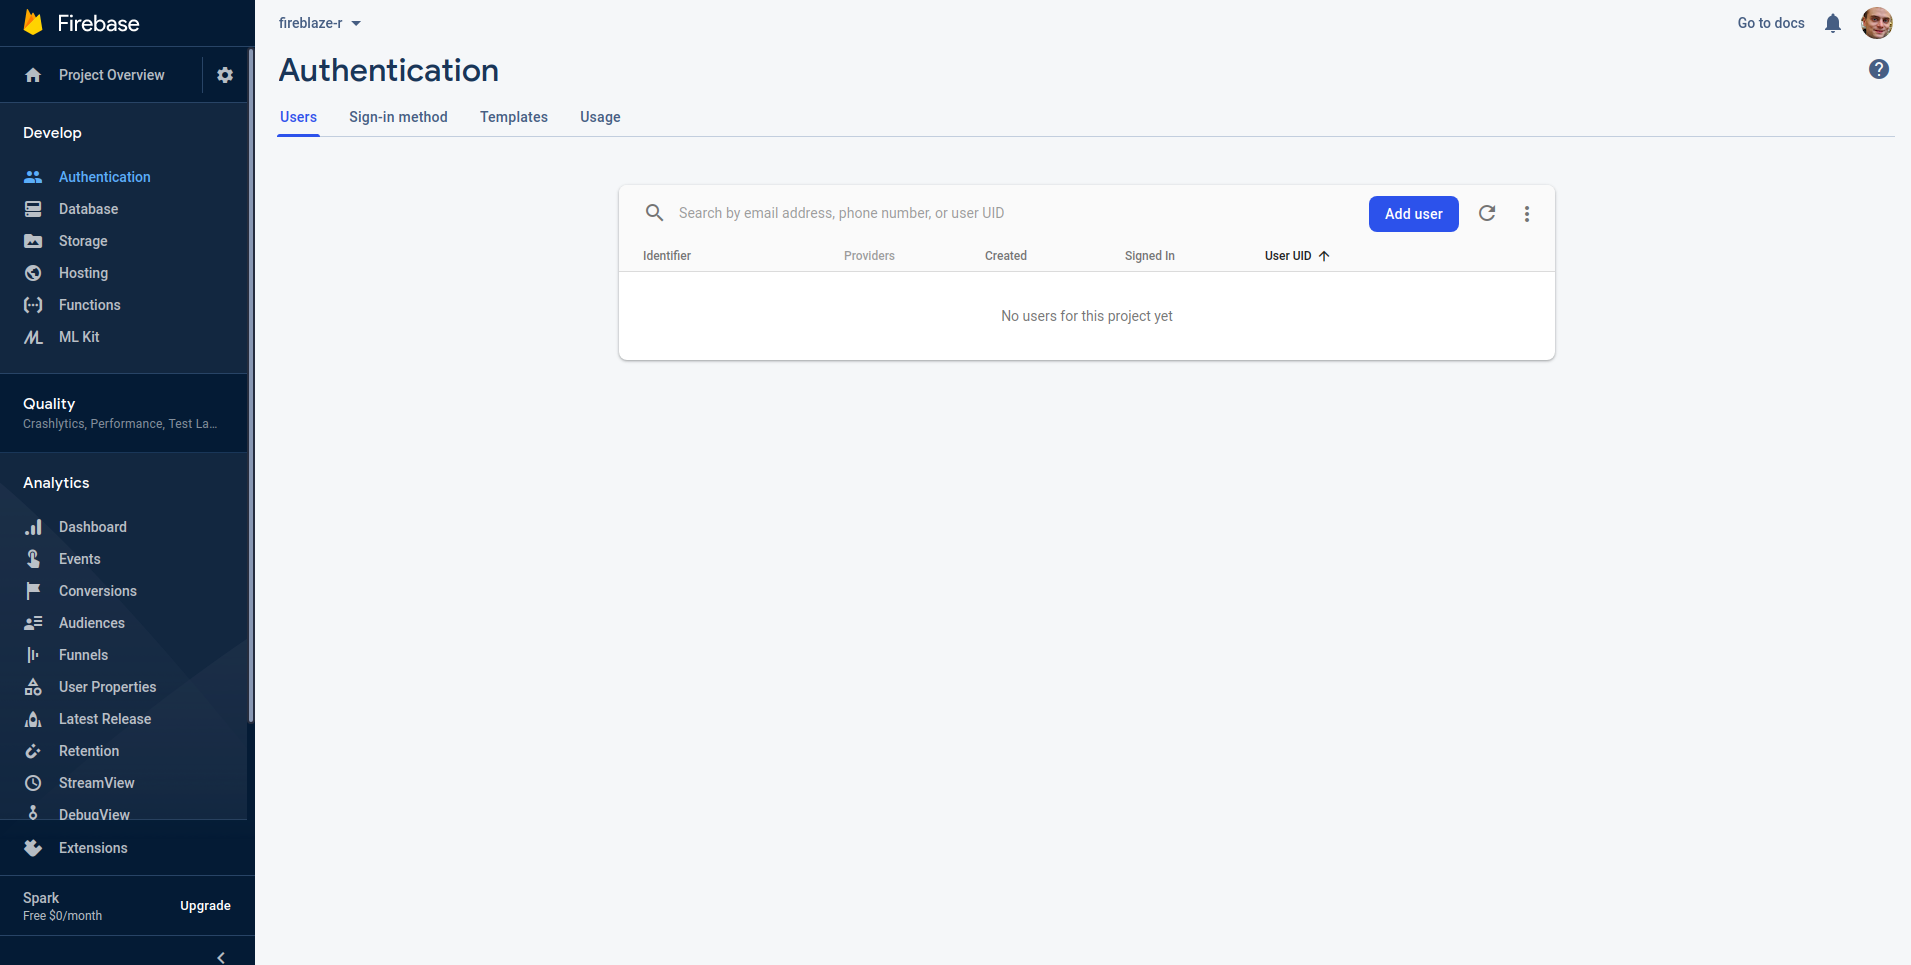This screenshot has height=965, width=1911.
Task: Open the notifications bell
Action: [x=1833, y=23]
